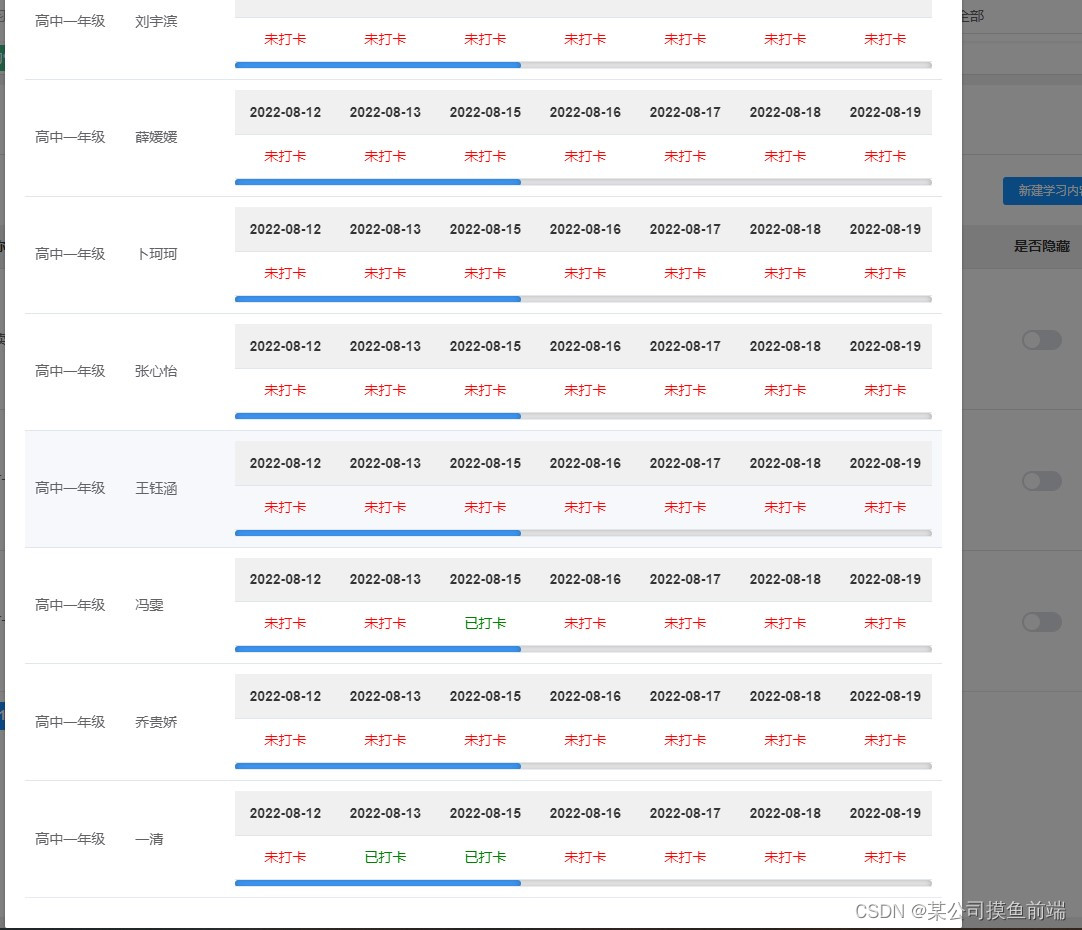Click the 2022-08-19 date header in 薛媛媛's row
Screen dimensions: 1082x930
(885, 112)
